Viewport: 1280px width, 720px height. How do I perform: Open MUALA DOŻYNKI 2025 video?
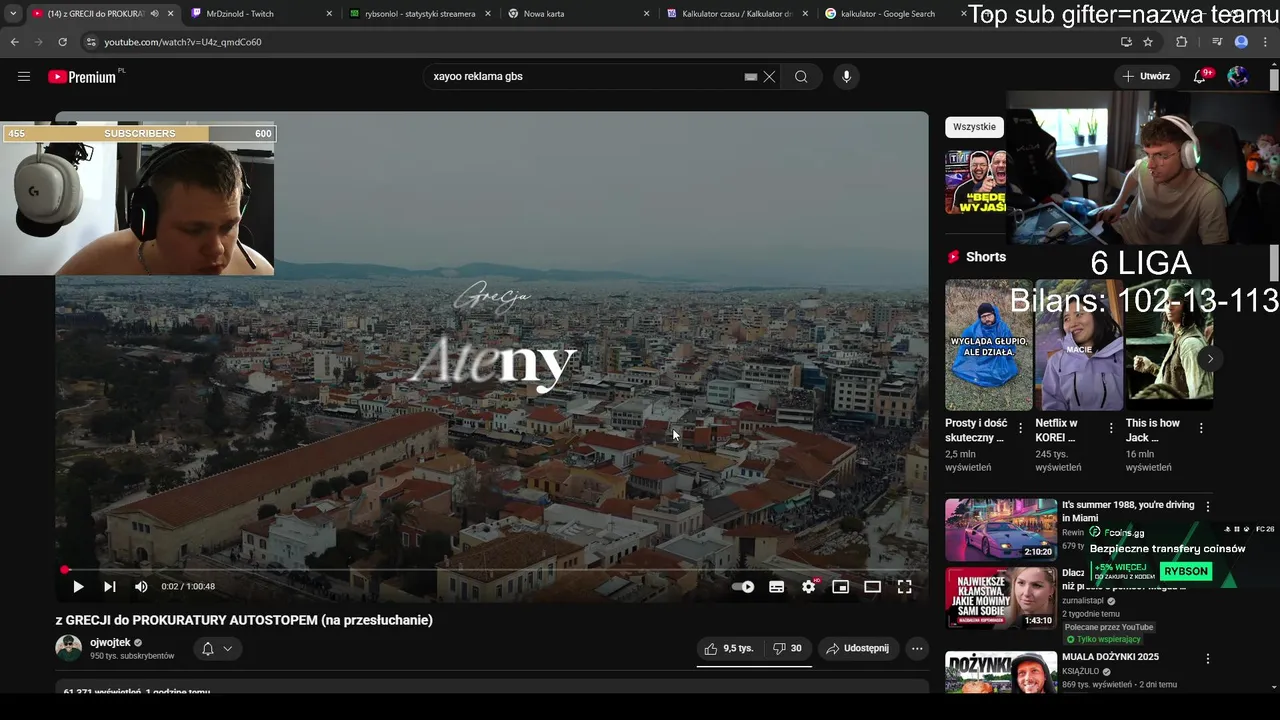pyautogui.click(x=1001, y=672)
